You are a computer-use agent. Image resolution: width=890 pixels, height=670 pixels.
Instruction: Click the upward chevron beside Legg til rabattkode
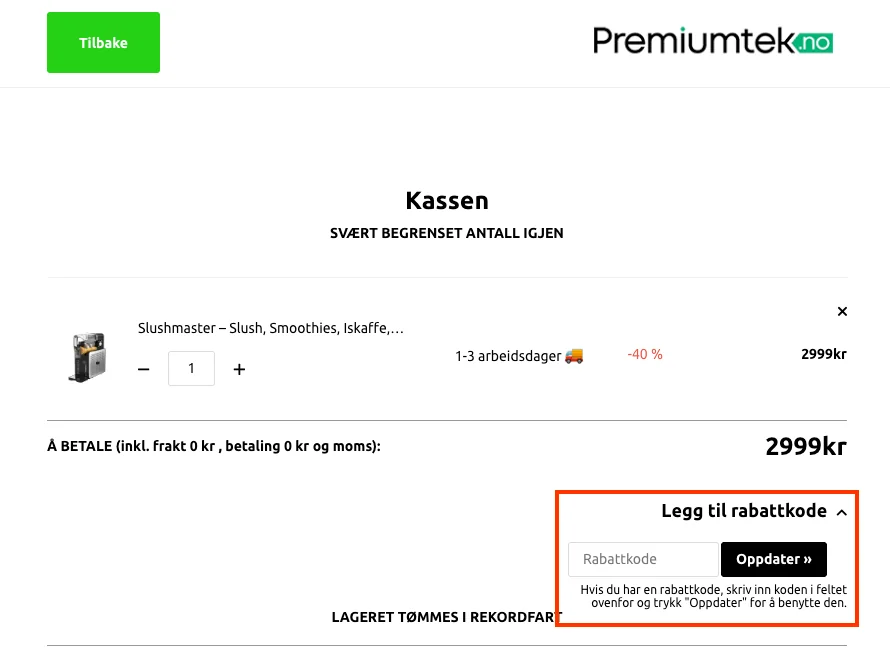click(841, 512)
